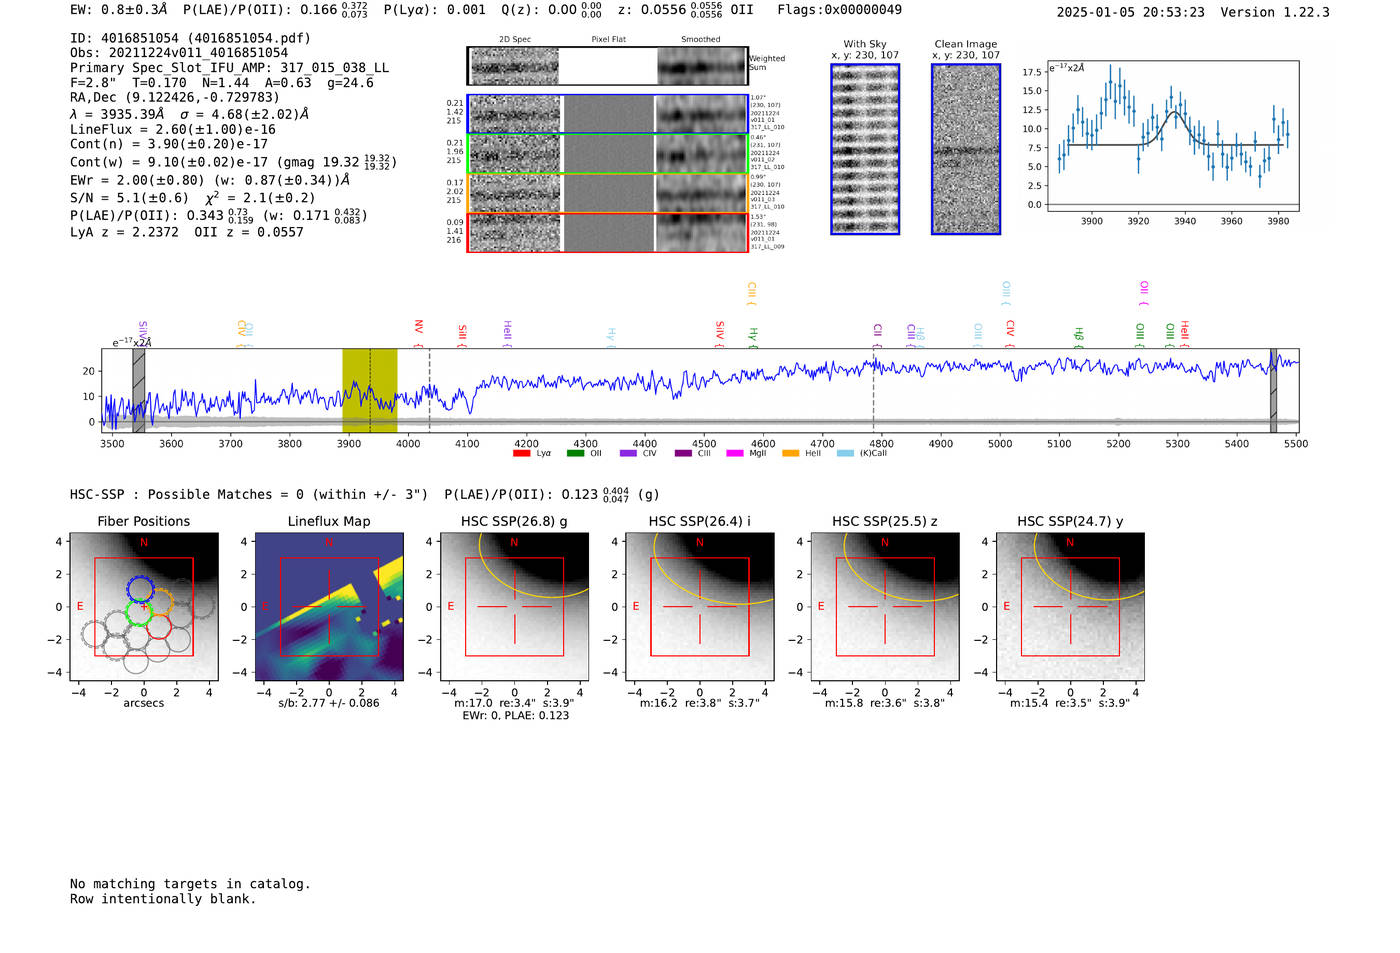
Task: Click the m:15.4 re:3.5" s:3.9" caption
Action: pyautogui.click(x=1070, y=703)
